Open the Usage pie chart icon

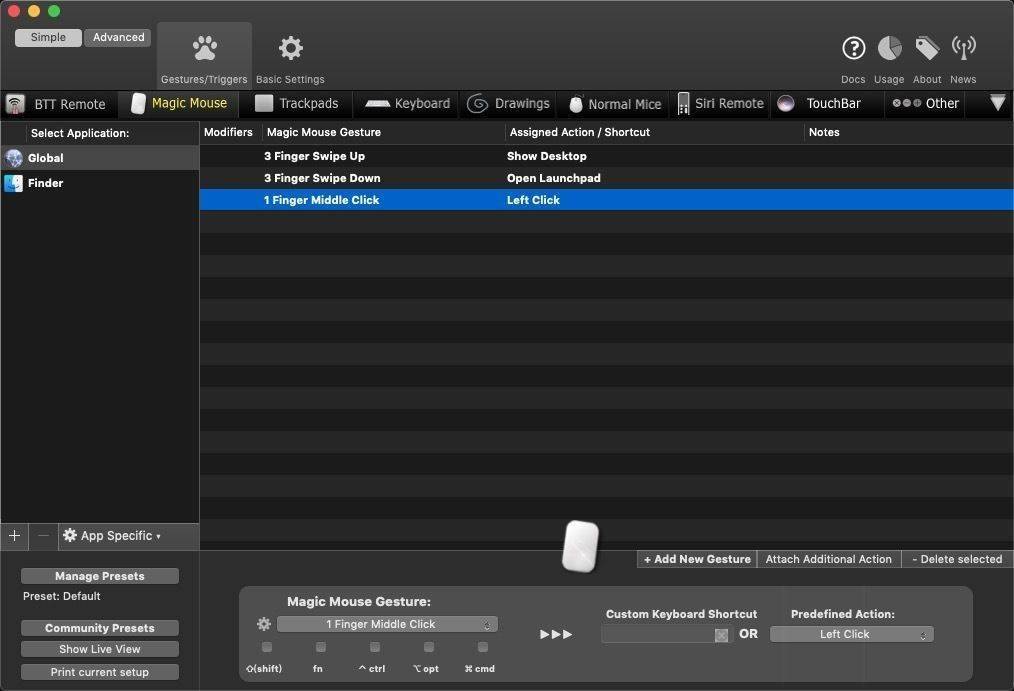[x=889, y=48]
